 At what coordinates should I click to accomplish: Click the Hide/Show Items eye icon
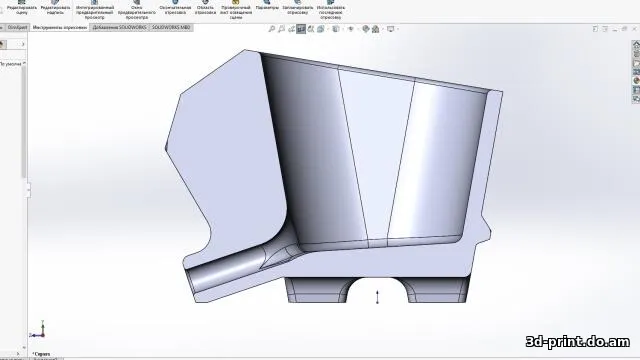point(350,29)
